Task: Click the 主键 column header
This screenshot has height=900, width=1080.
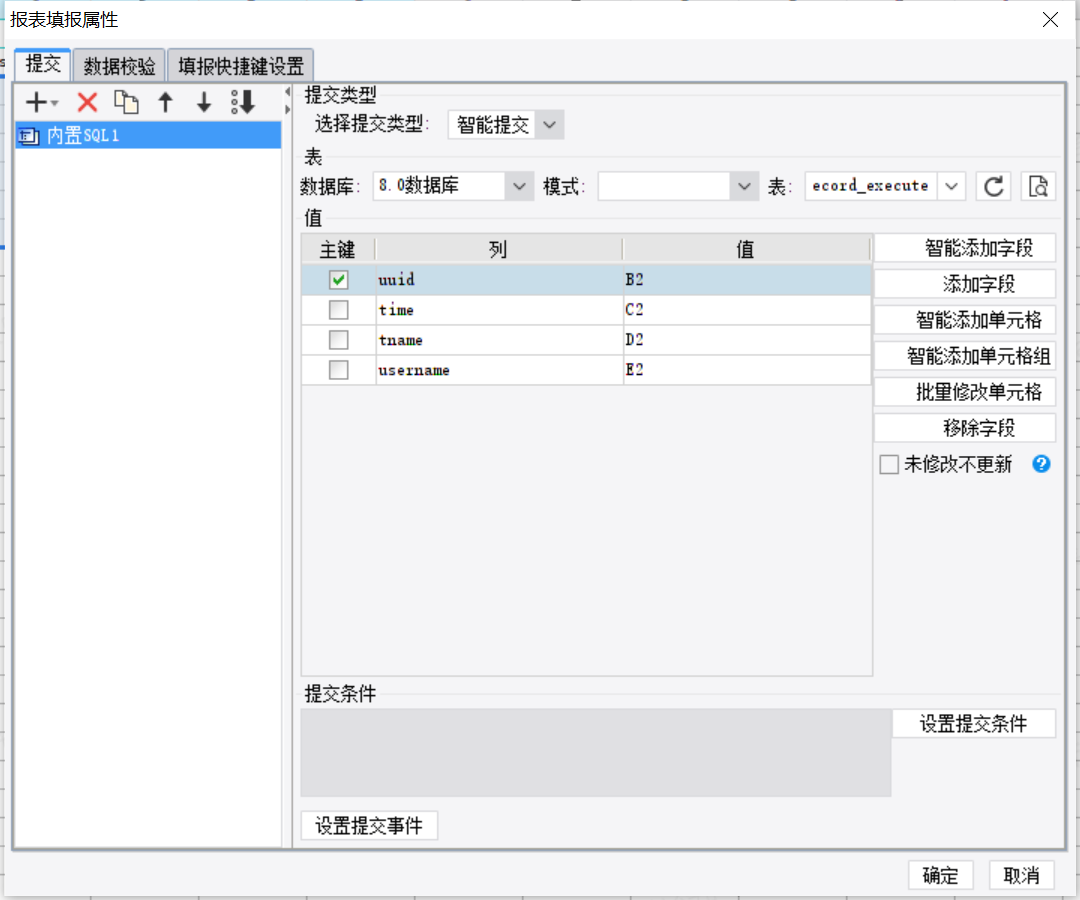Action: click(338, 249)
